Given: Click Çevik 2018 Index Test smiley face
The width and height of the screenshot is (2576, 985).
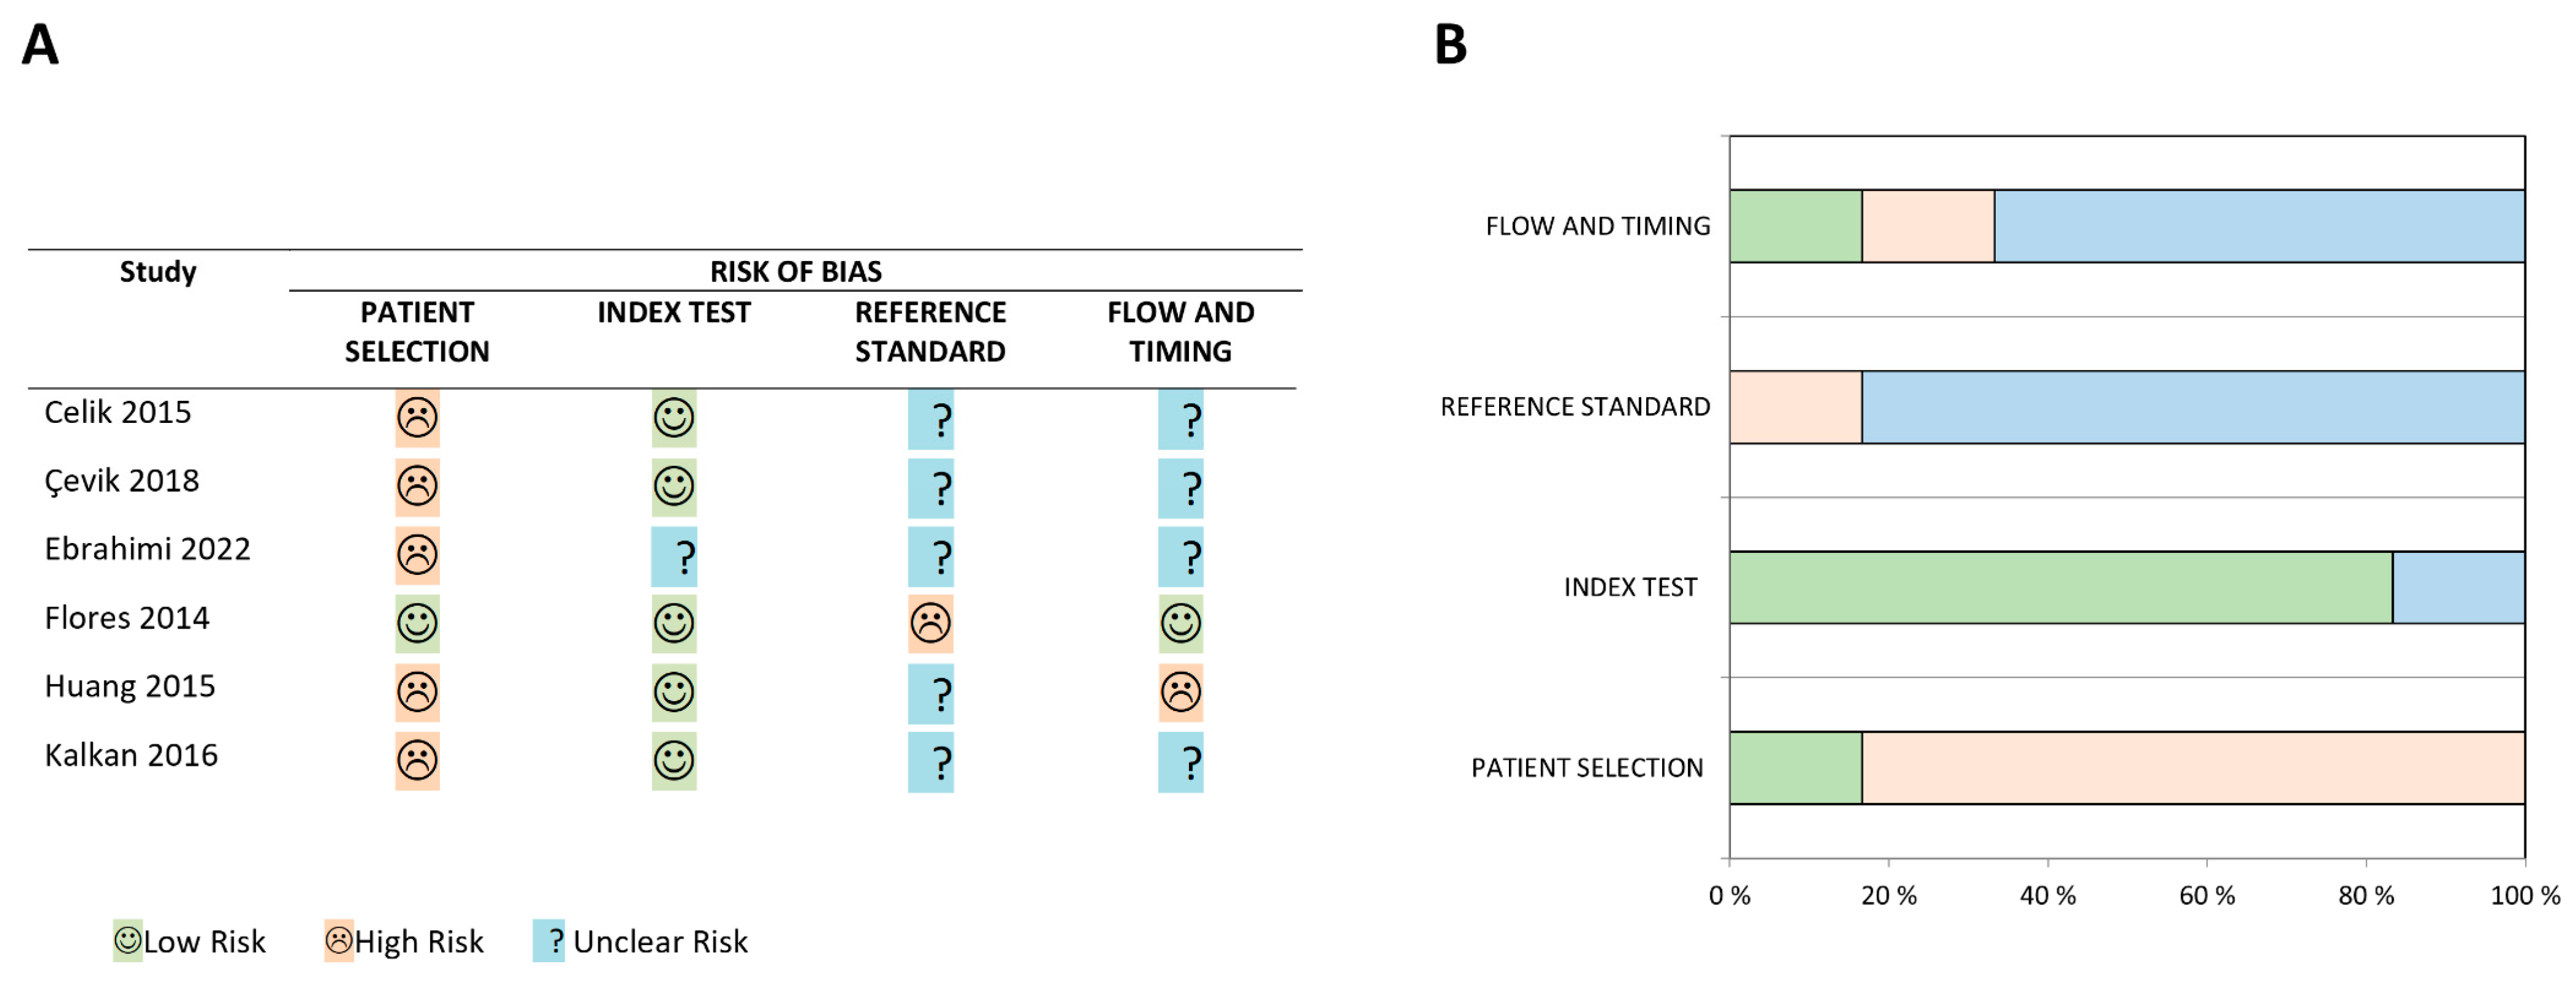Looking at the screenshot, I should (674, 486).
